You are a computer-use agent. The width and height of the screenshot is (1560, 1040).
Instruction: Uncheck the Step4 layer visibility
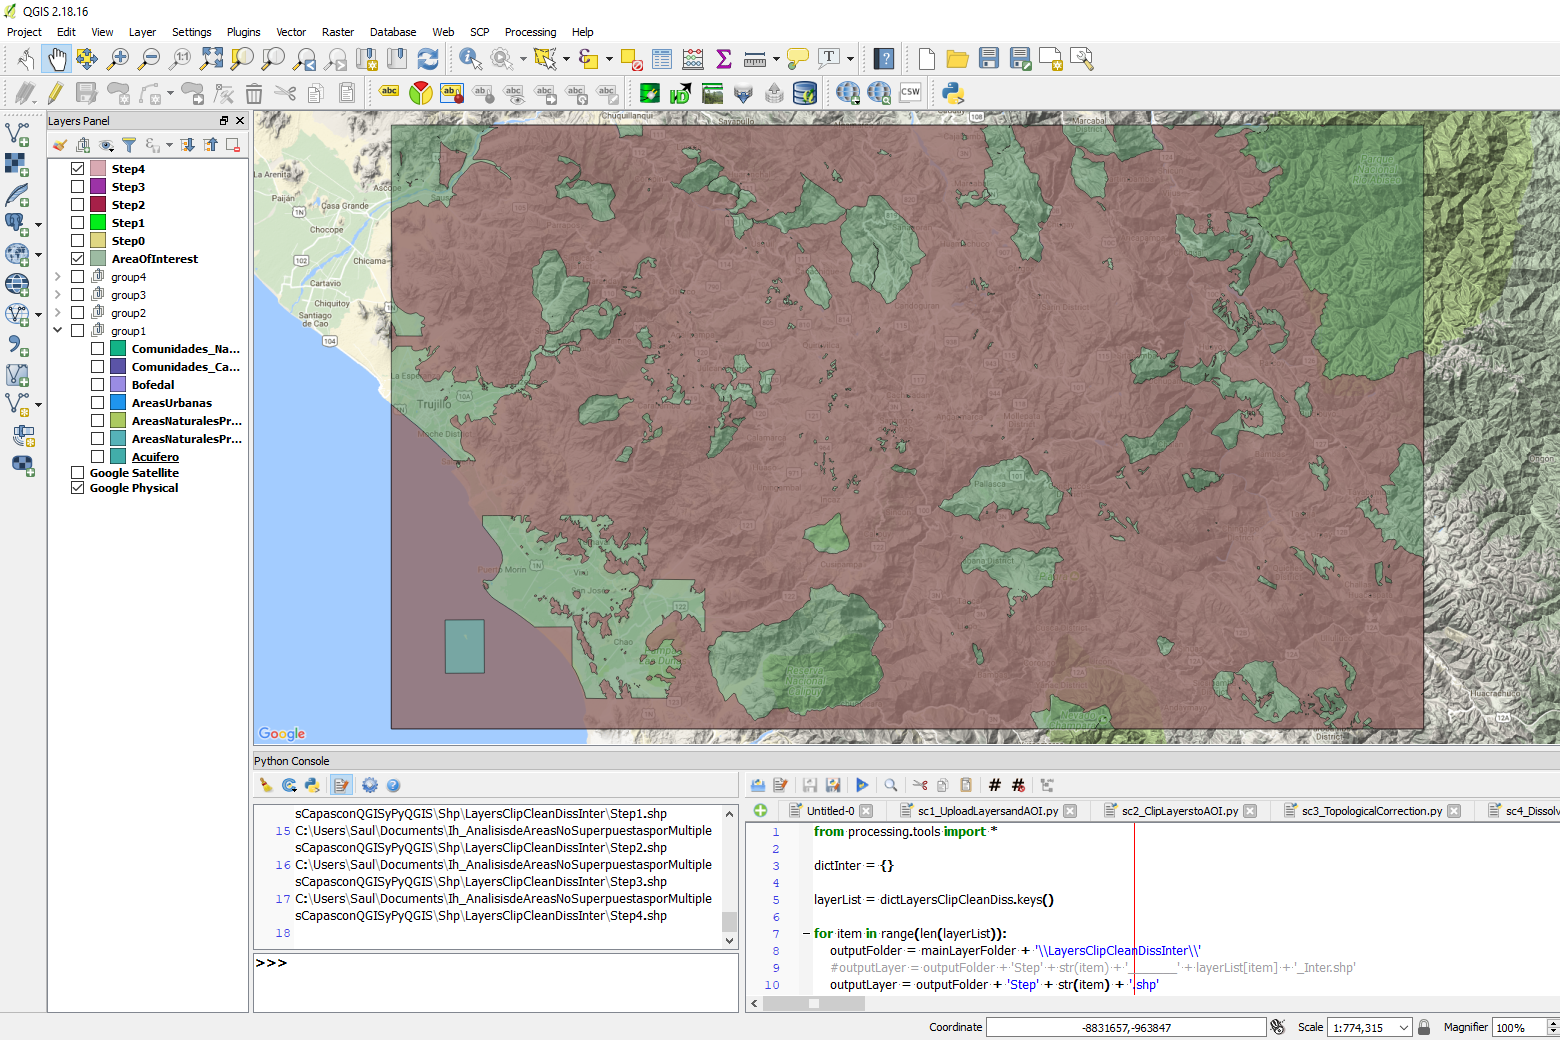[78, 169]
